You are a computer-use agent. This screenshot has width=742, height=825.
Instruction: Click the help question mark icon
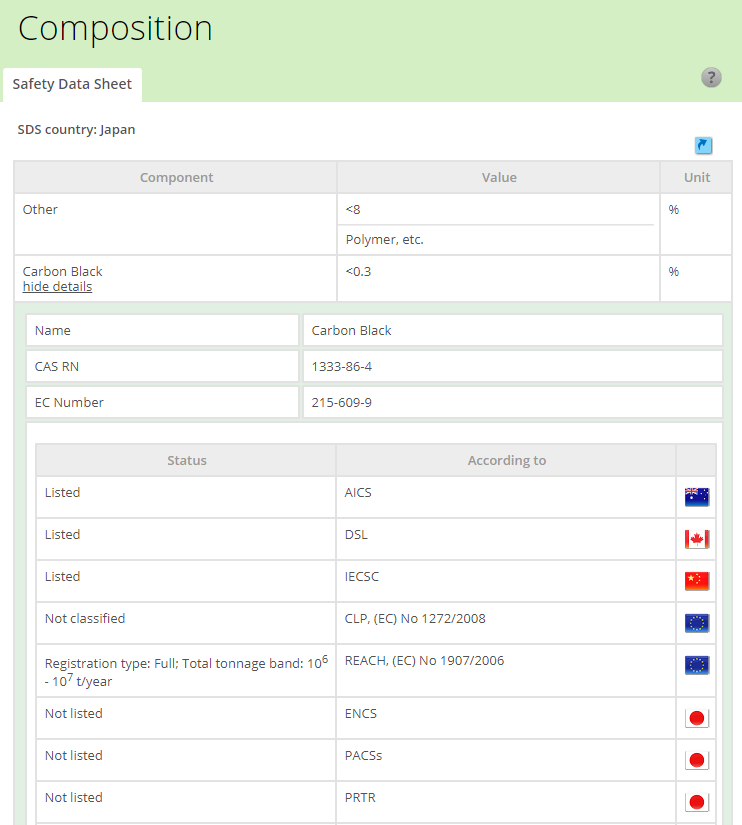pyautogui.click(x=711, y=78)
